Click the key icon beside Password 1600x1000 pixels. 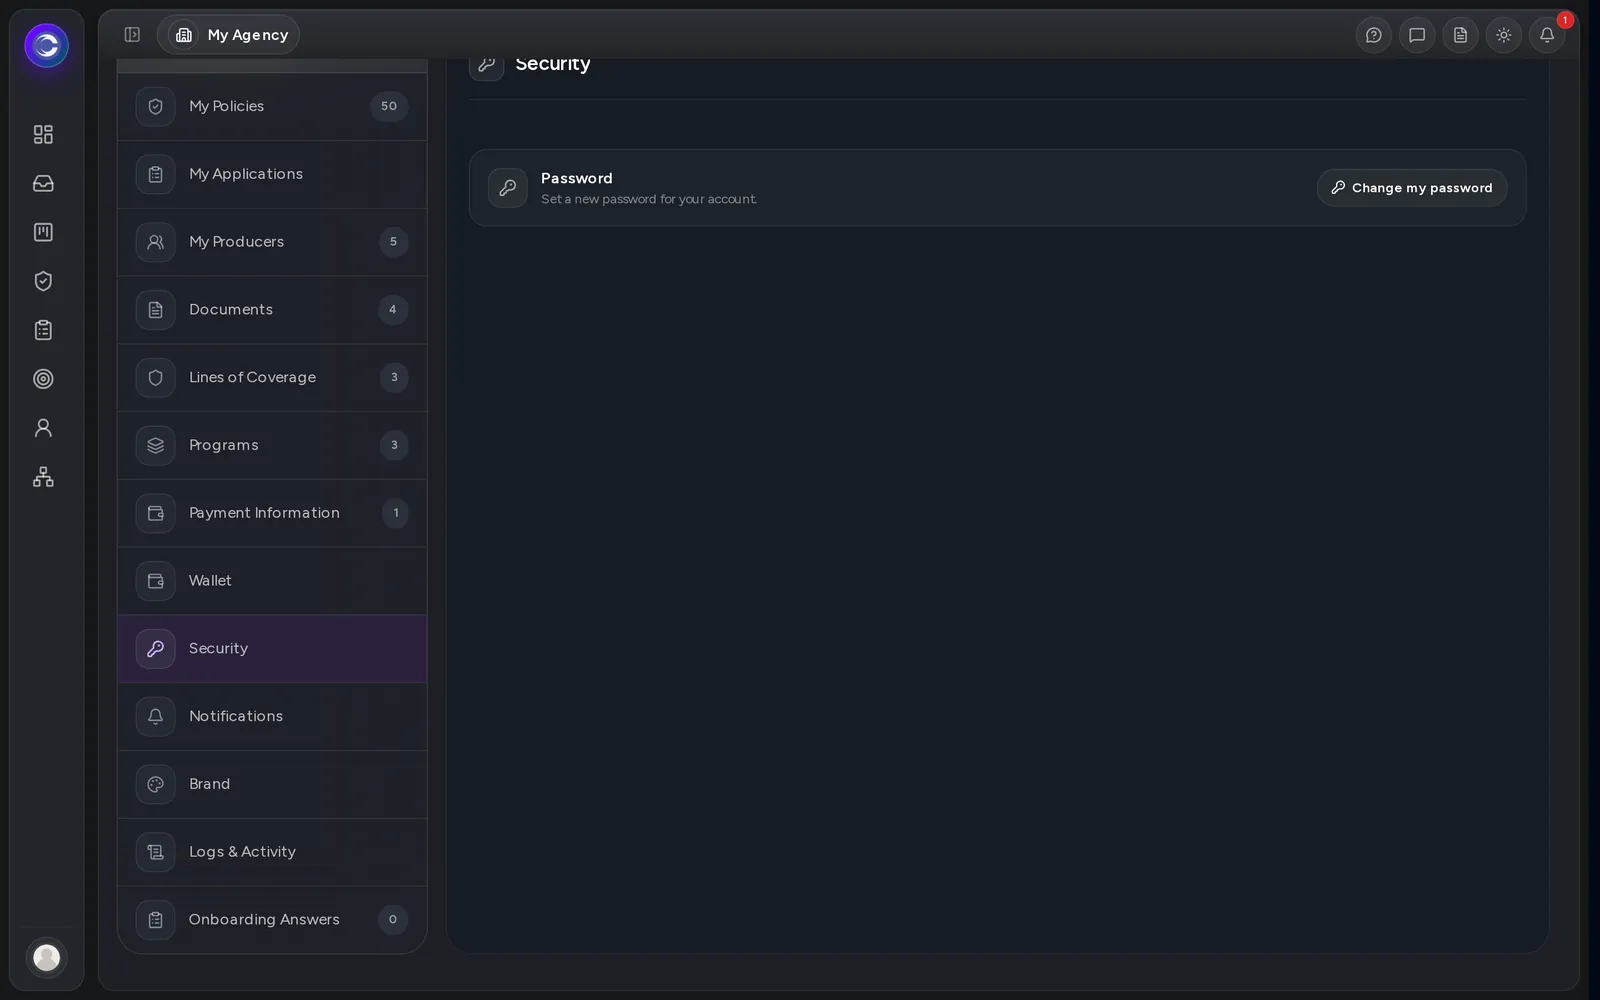click(508, 188)
